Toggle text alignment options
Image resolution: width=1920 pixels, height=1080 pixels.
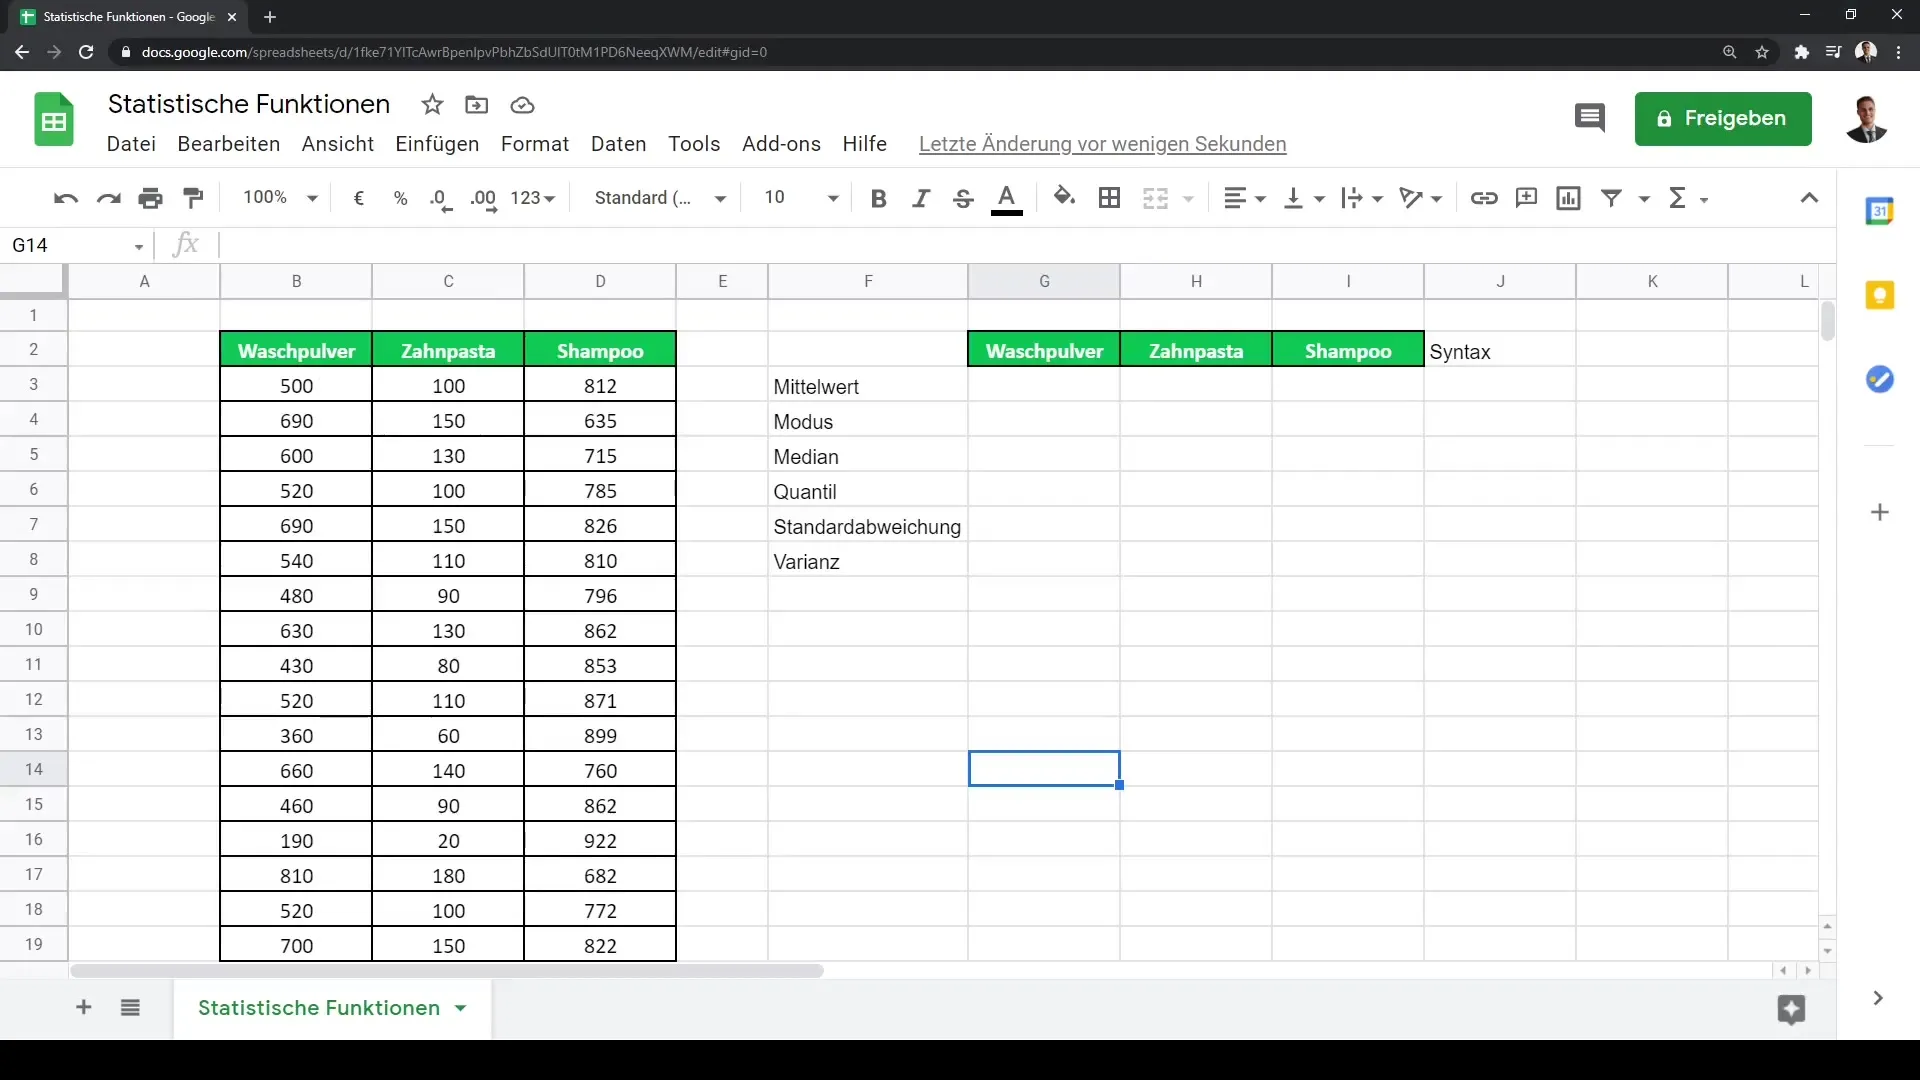coord(1242,198)
